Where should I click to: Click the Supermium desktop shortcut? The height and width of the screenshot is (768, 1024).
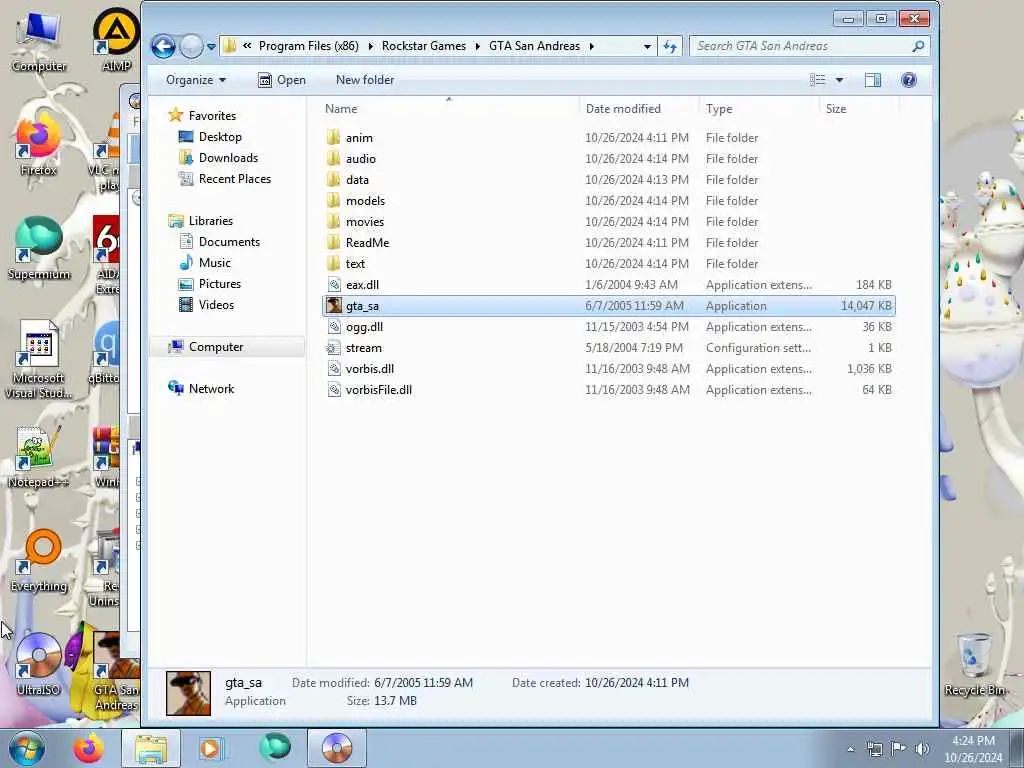(x=39, y=249)
